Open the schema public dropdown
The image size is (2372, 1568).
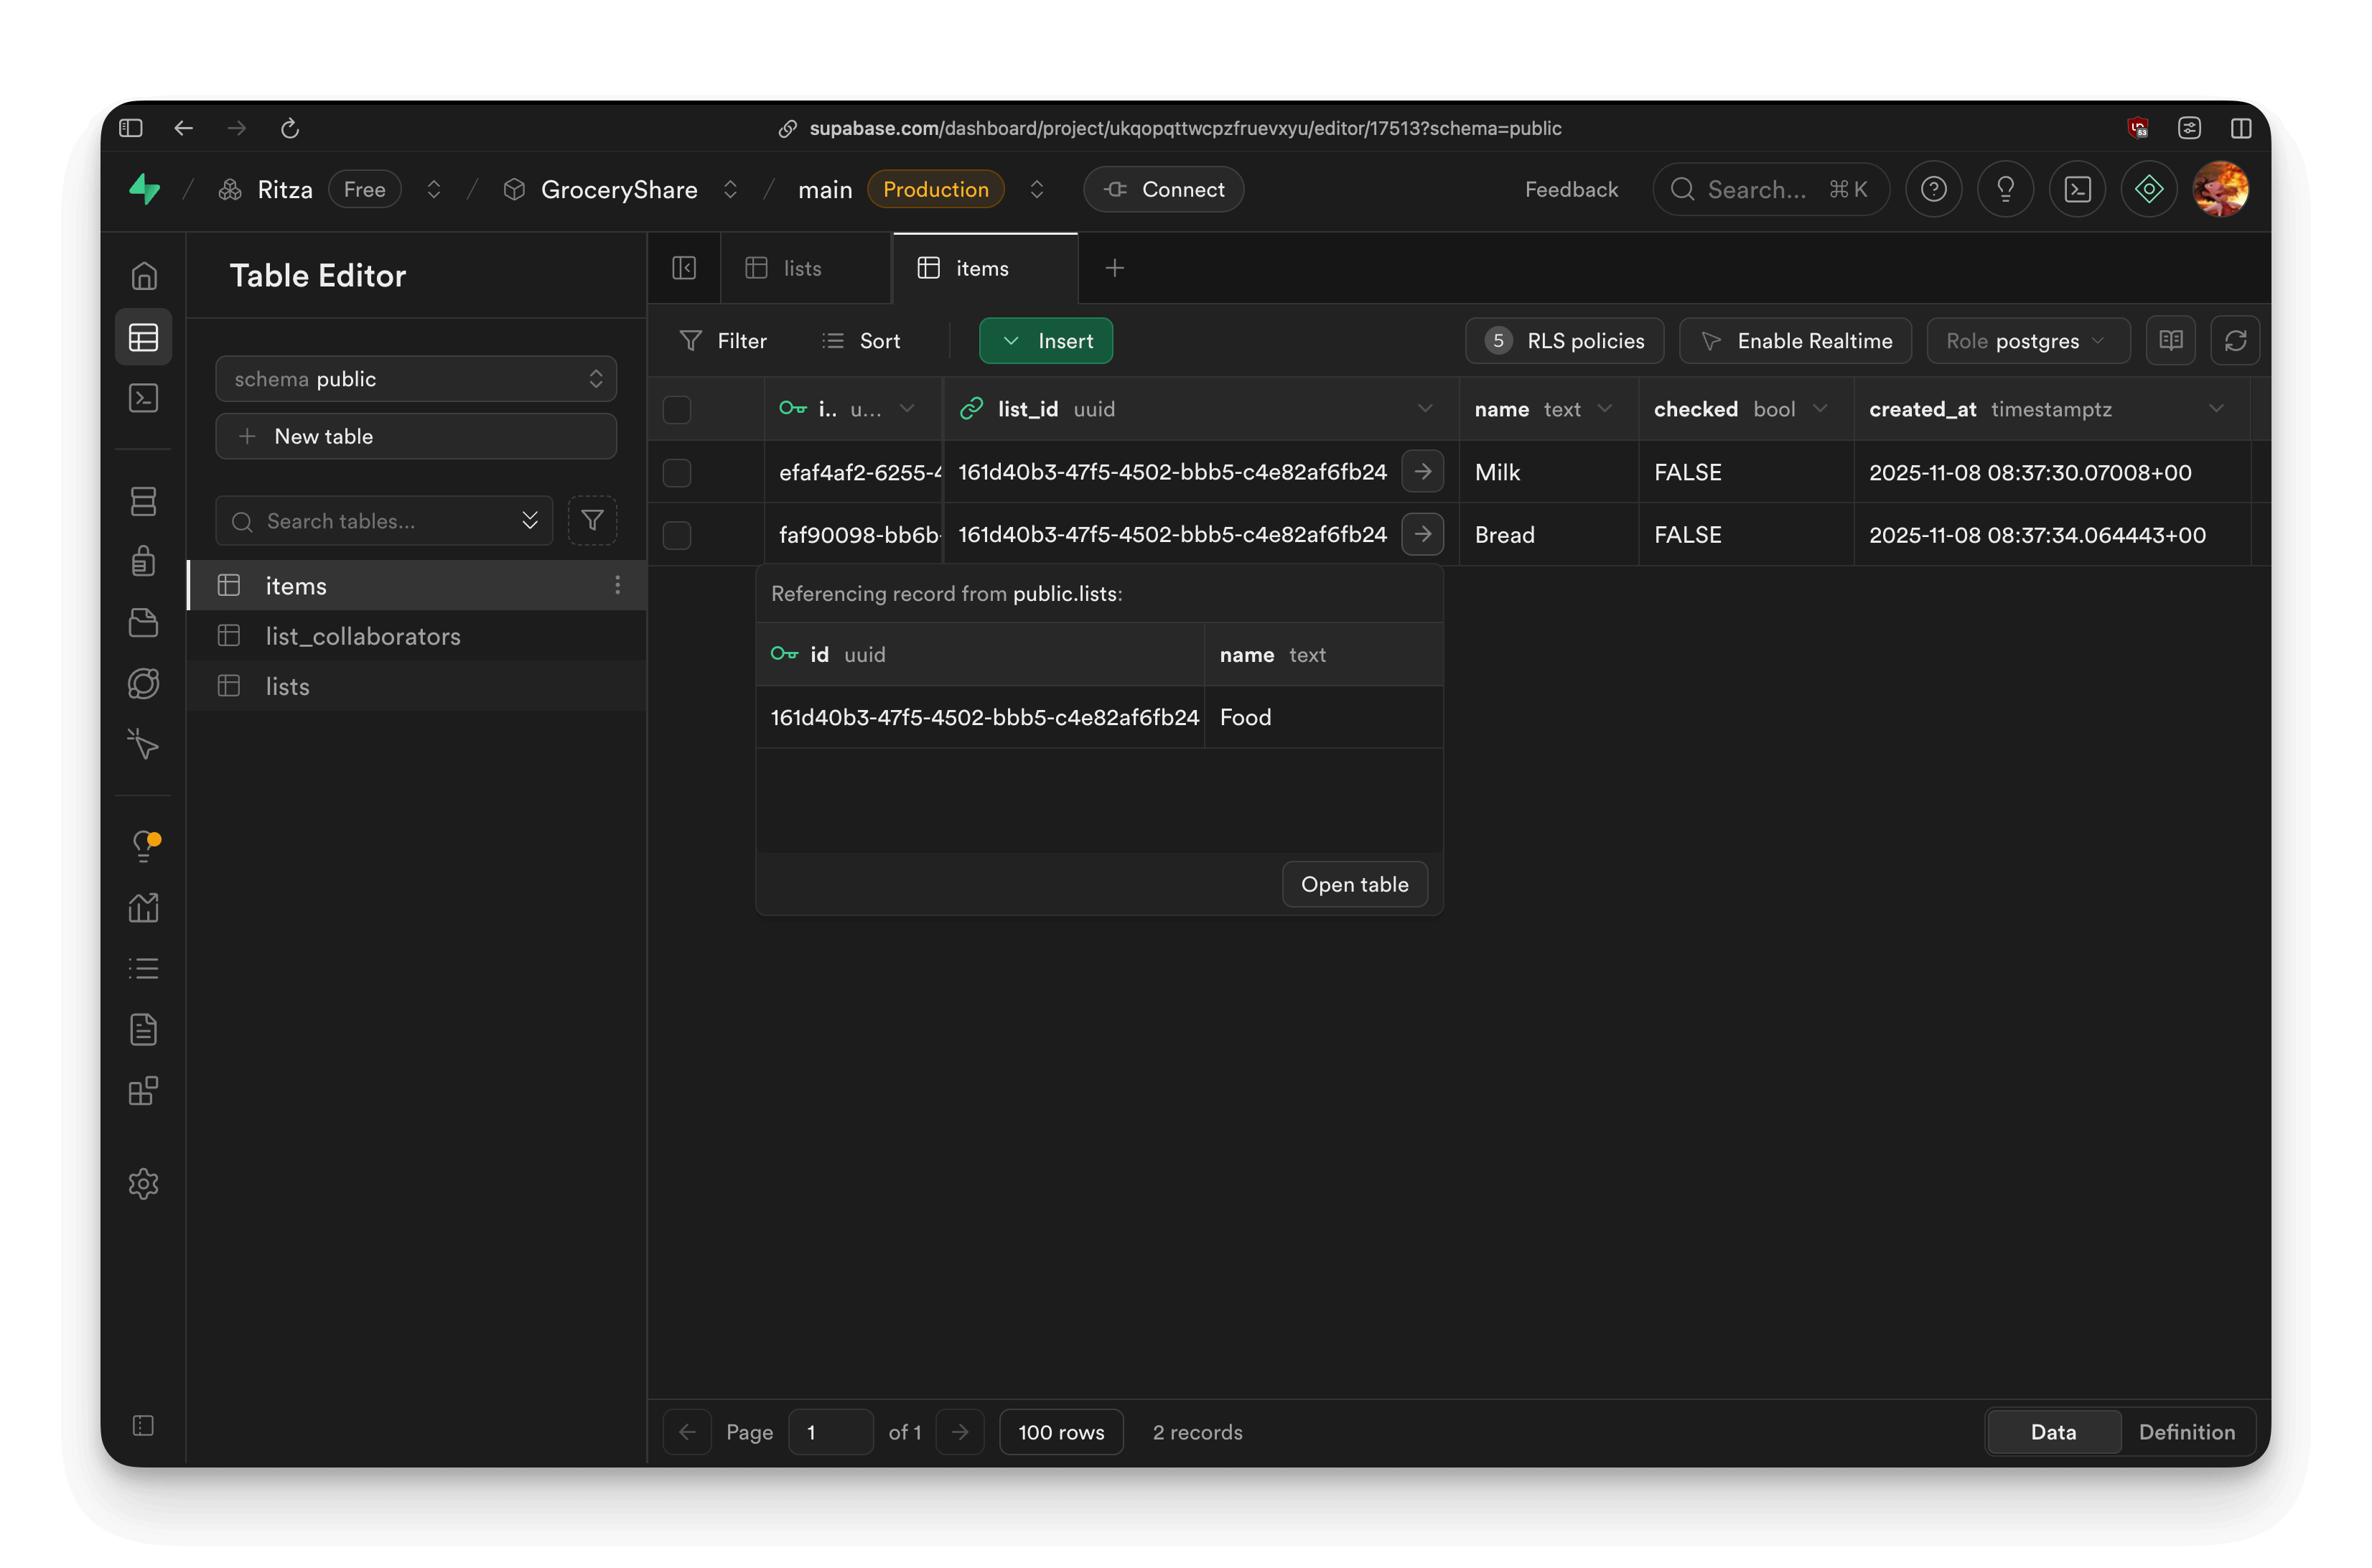[x=416, y=379]
